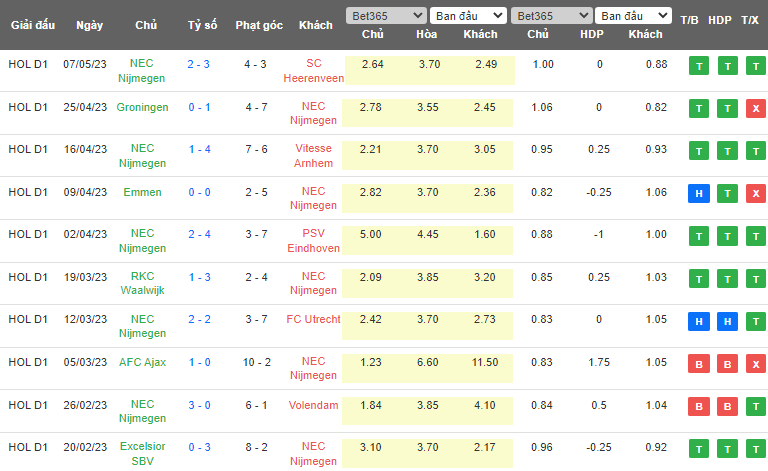Open RKC Waalwijk team link
Viewport: 768px width, 471px height.
[143, 283]
